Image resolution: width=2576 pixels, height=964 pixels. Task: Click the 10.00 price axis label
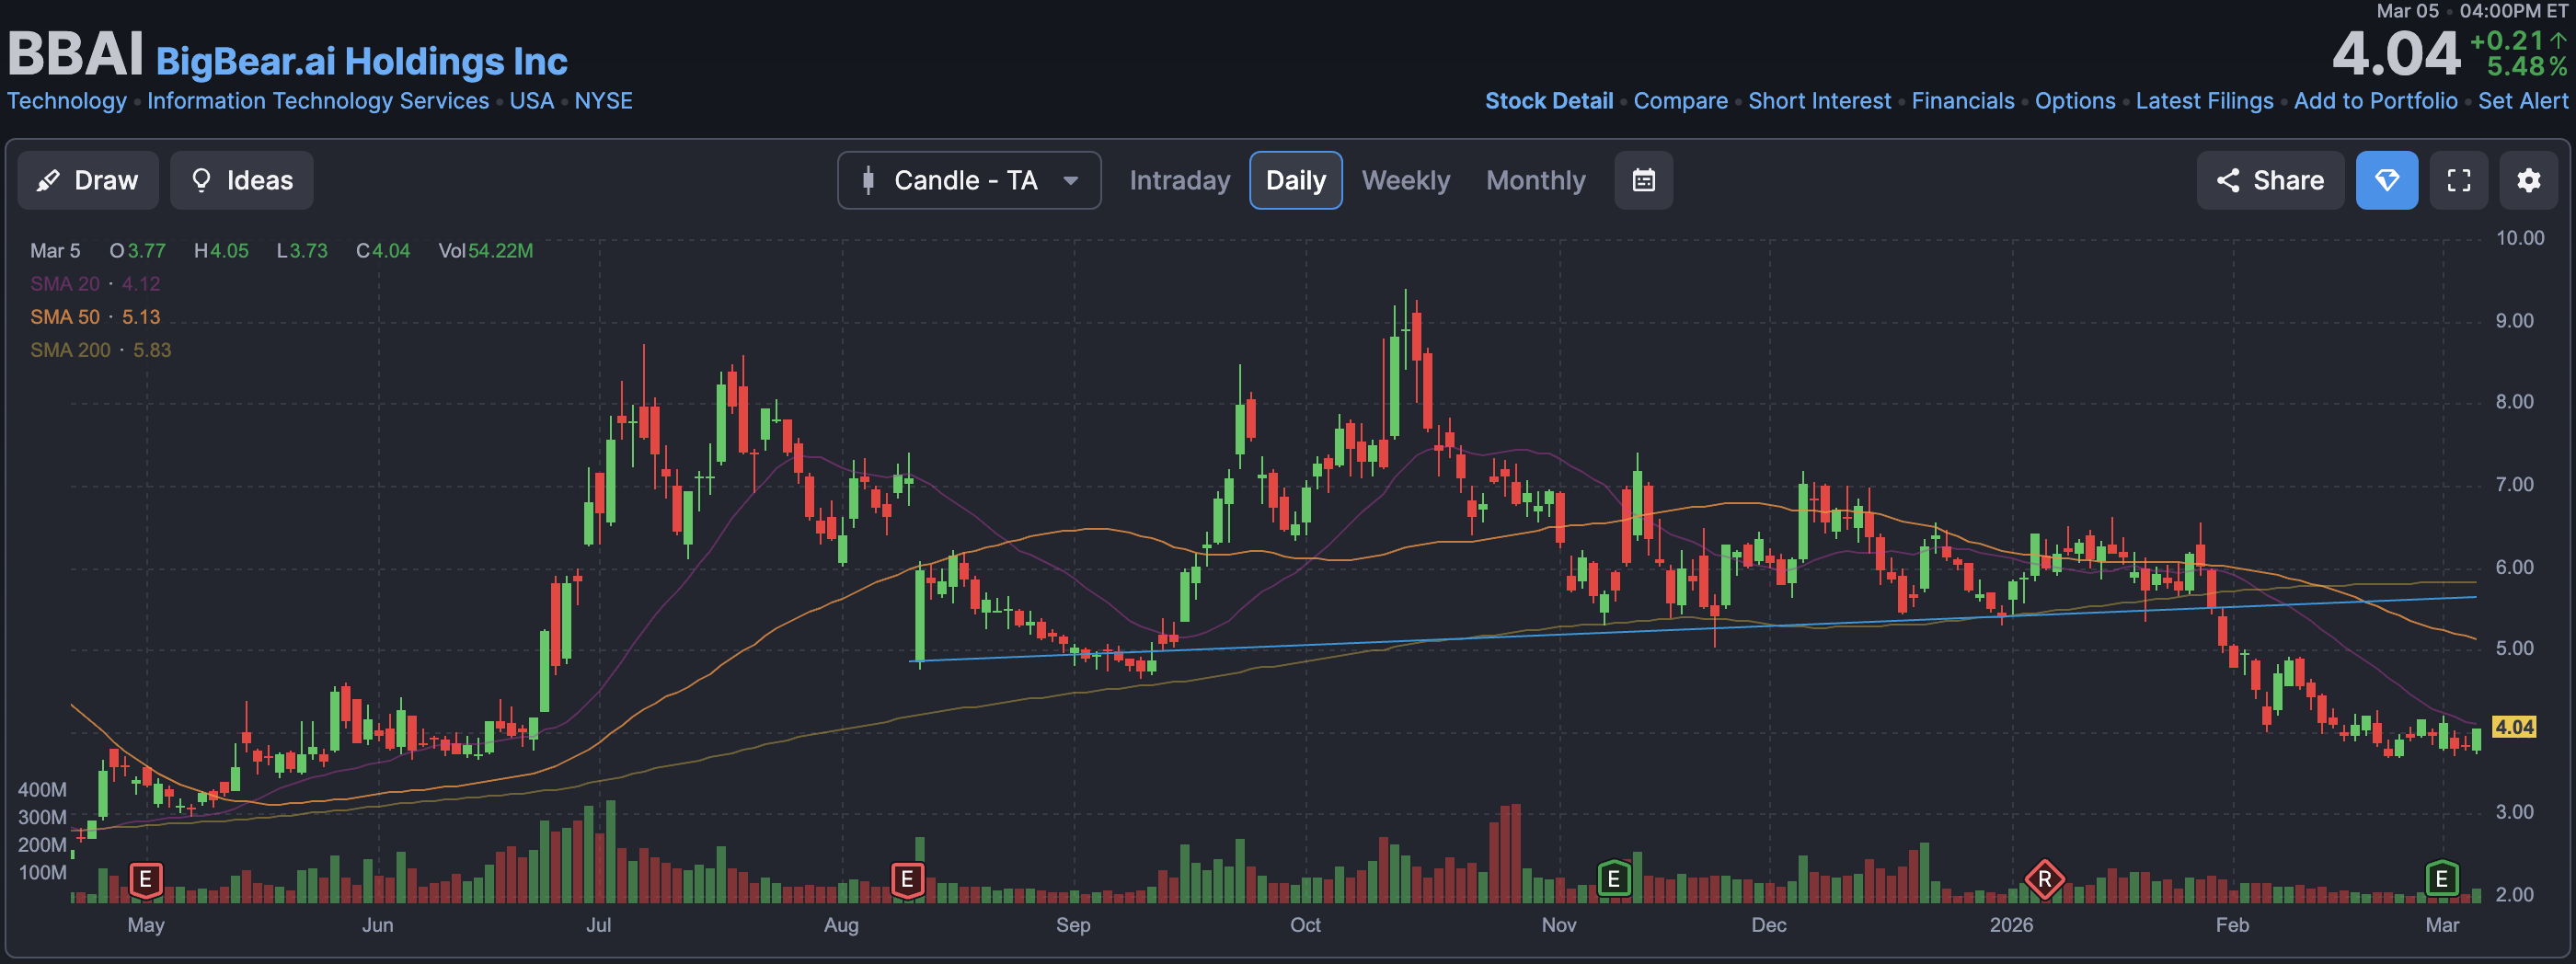tap(2519, 238)
